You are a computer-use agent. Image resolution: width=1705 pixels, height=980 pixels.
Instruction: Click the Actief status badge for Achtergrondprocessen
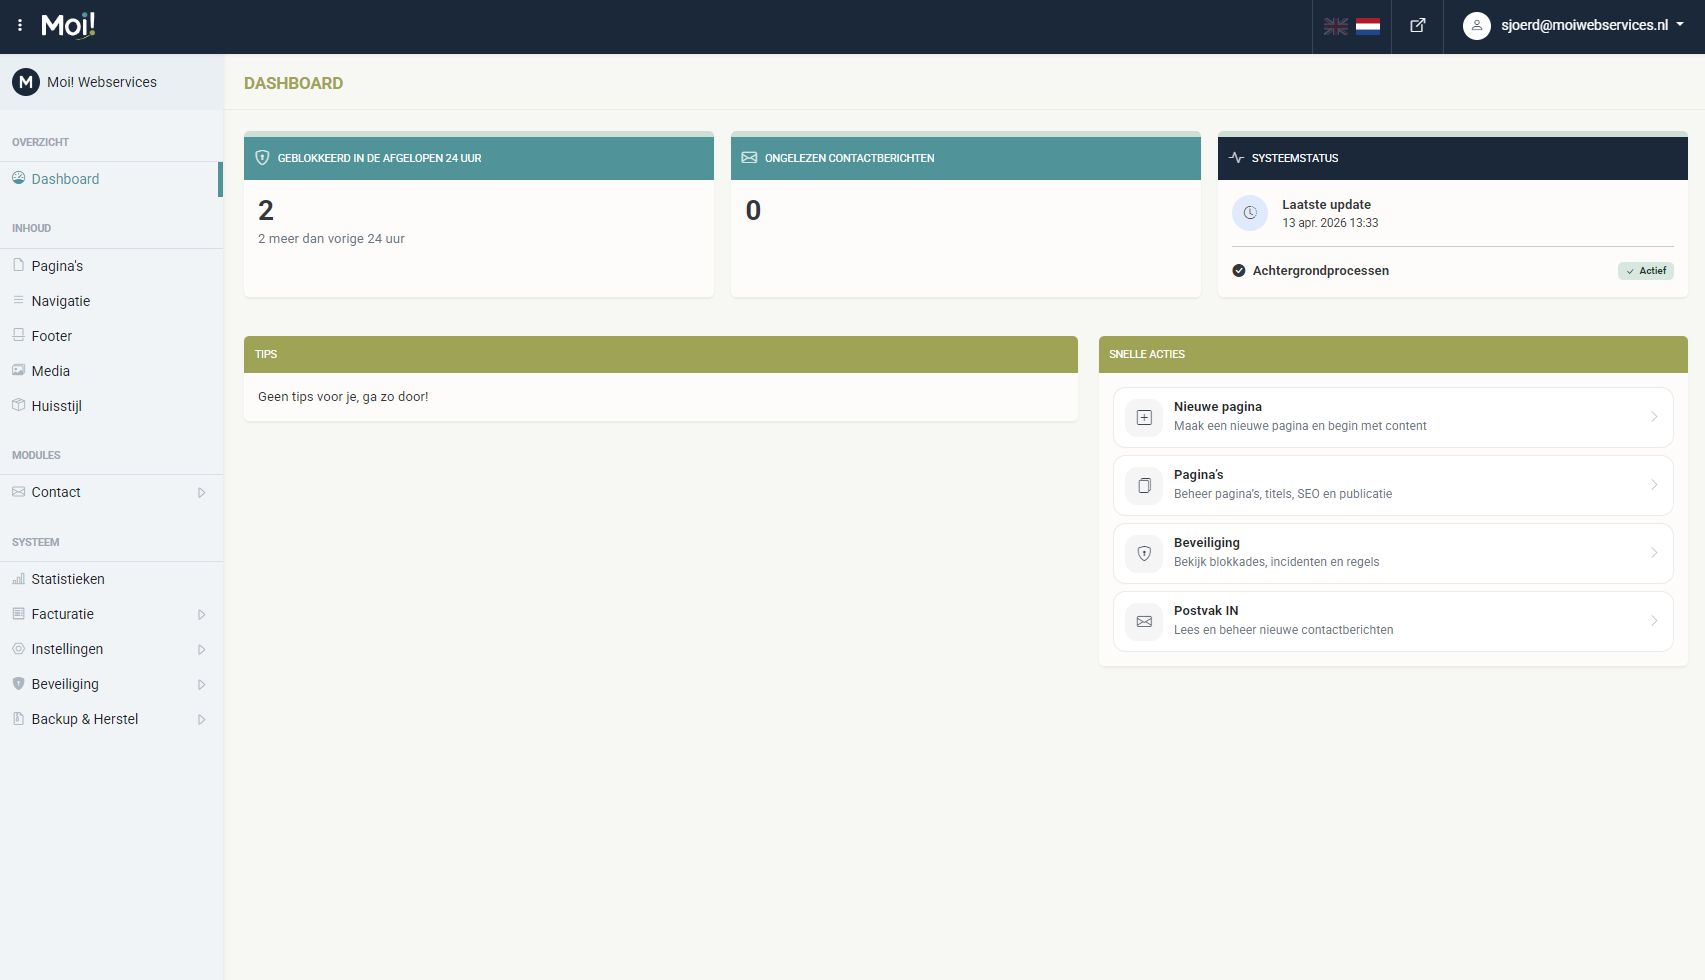[1645, 271]
